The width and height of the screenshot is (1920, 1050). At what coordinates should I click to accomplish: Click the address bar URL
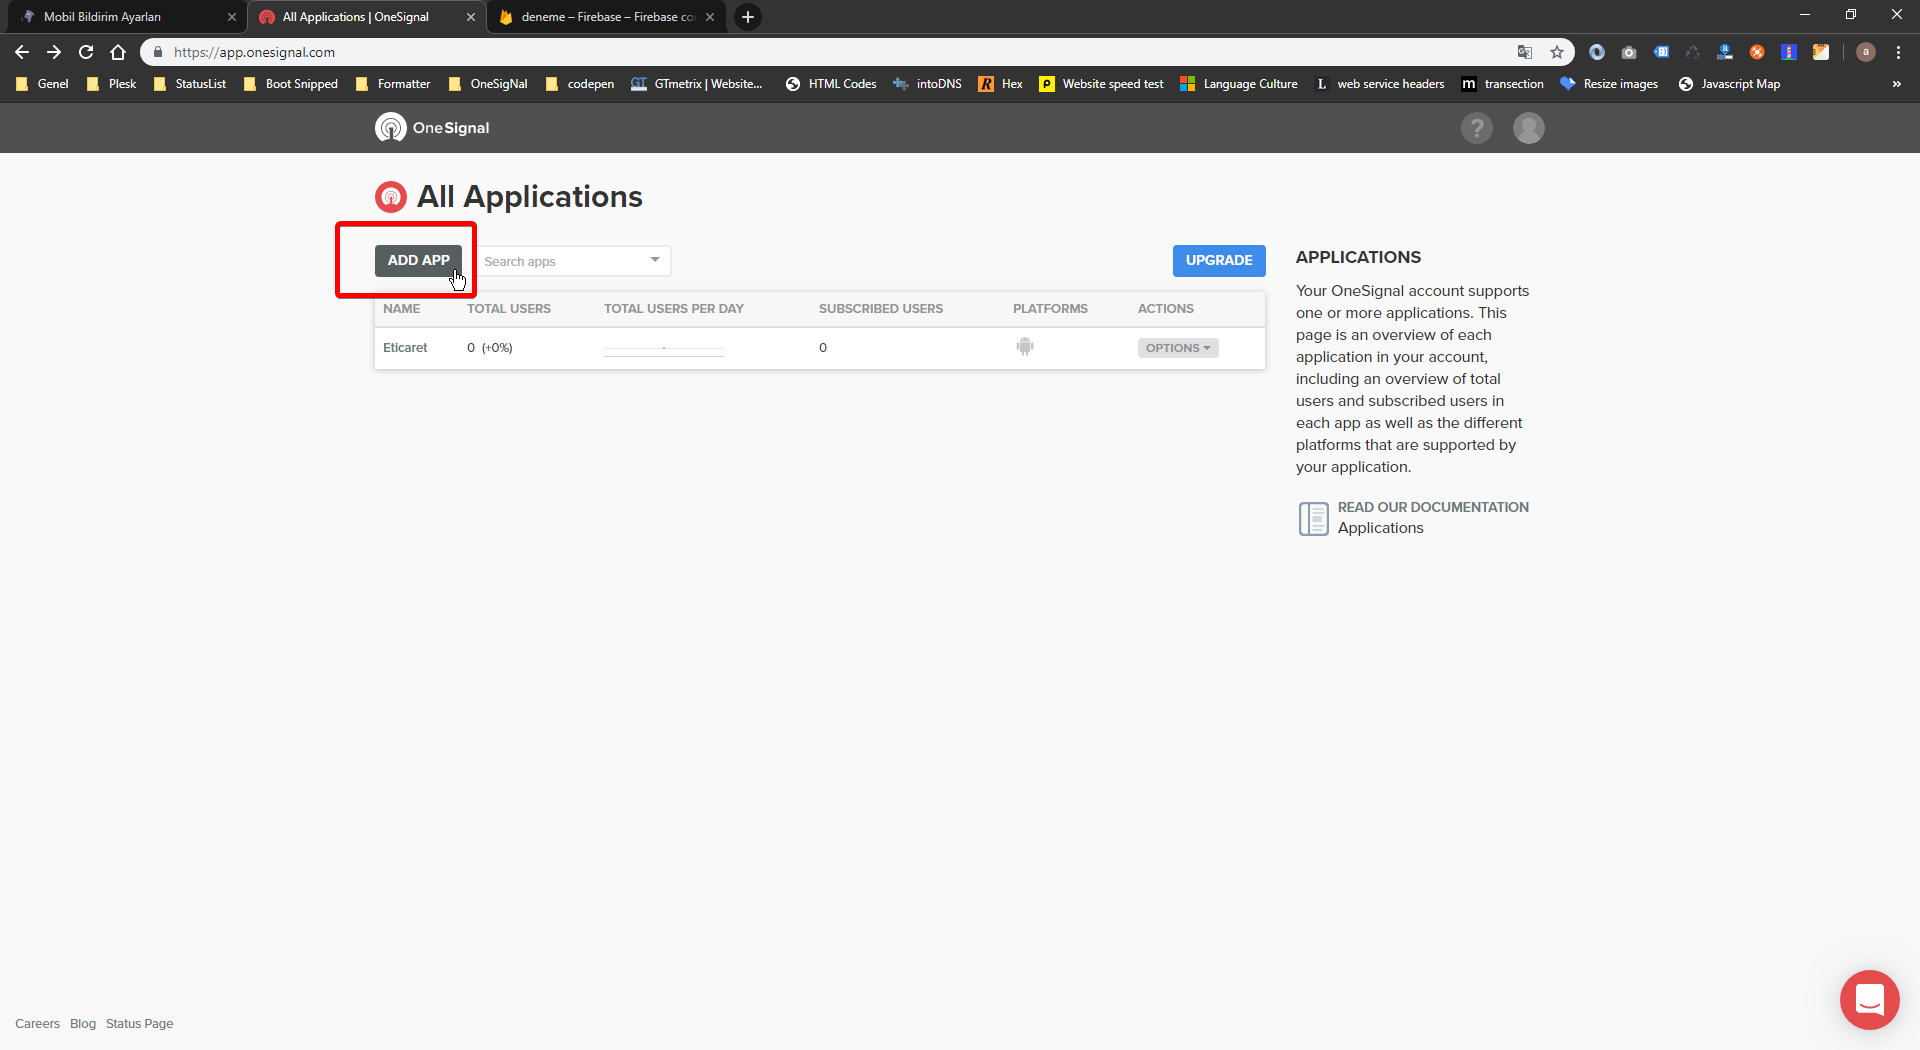(254, 52)
